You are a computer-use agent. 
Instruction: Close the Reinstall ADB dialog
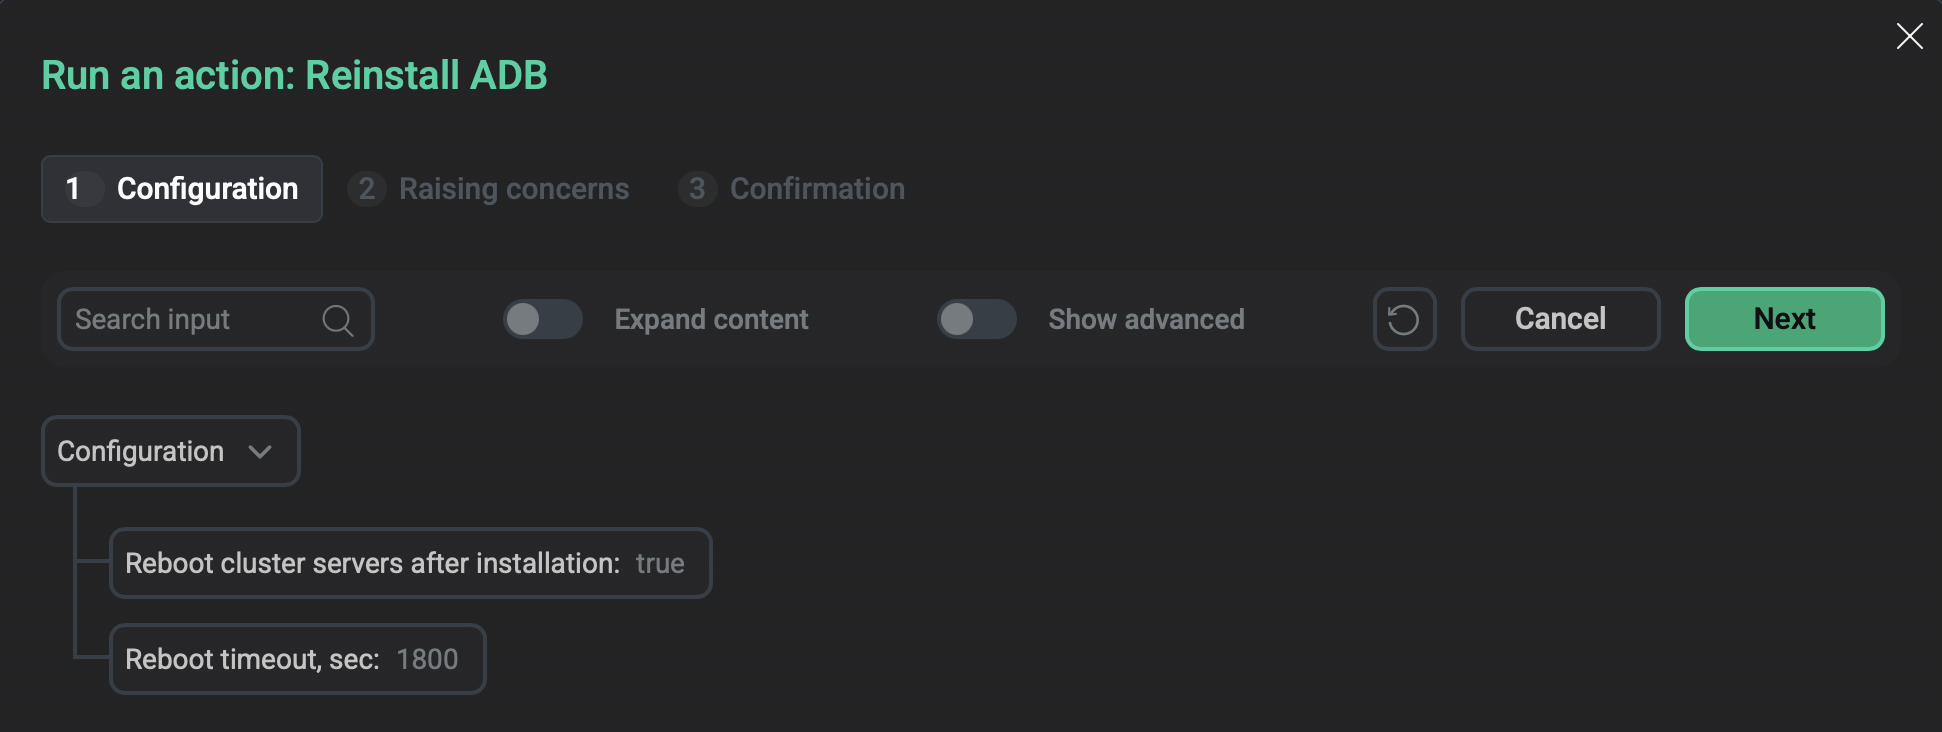click(x=1909, y=37)
